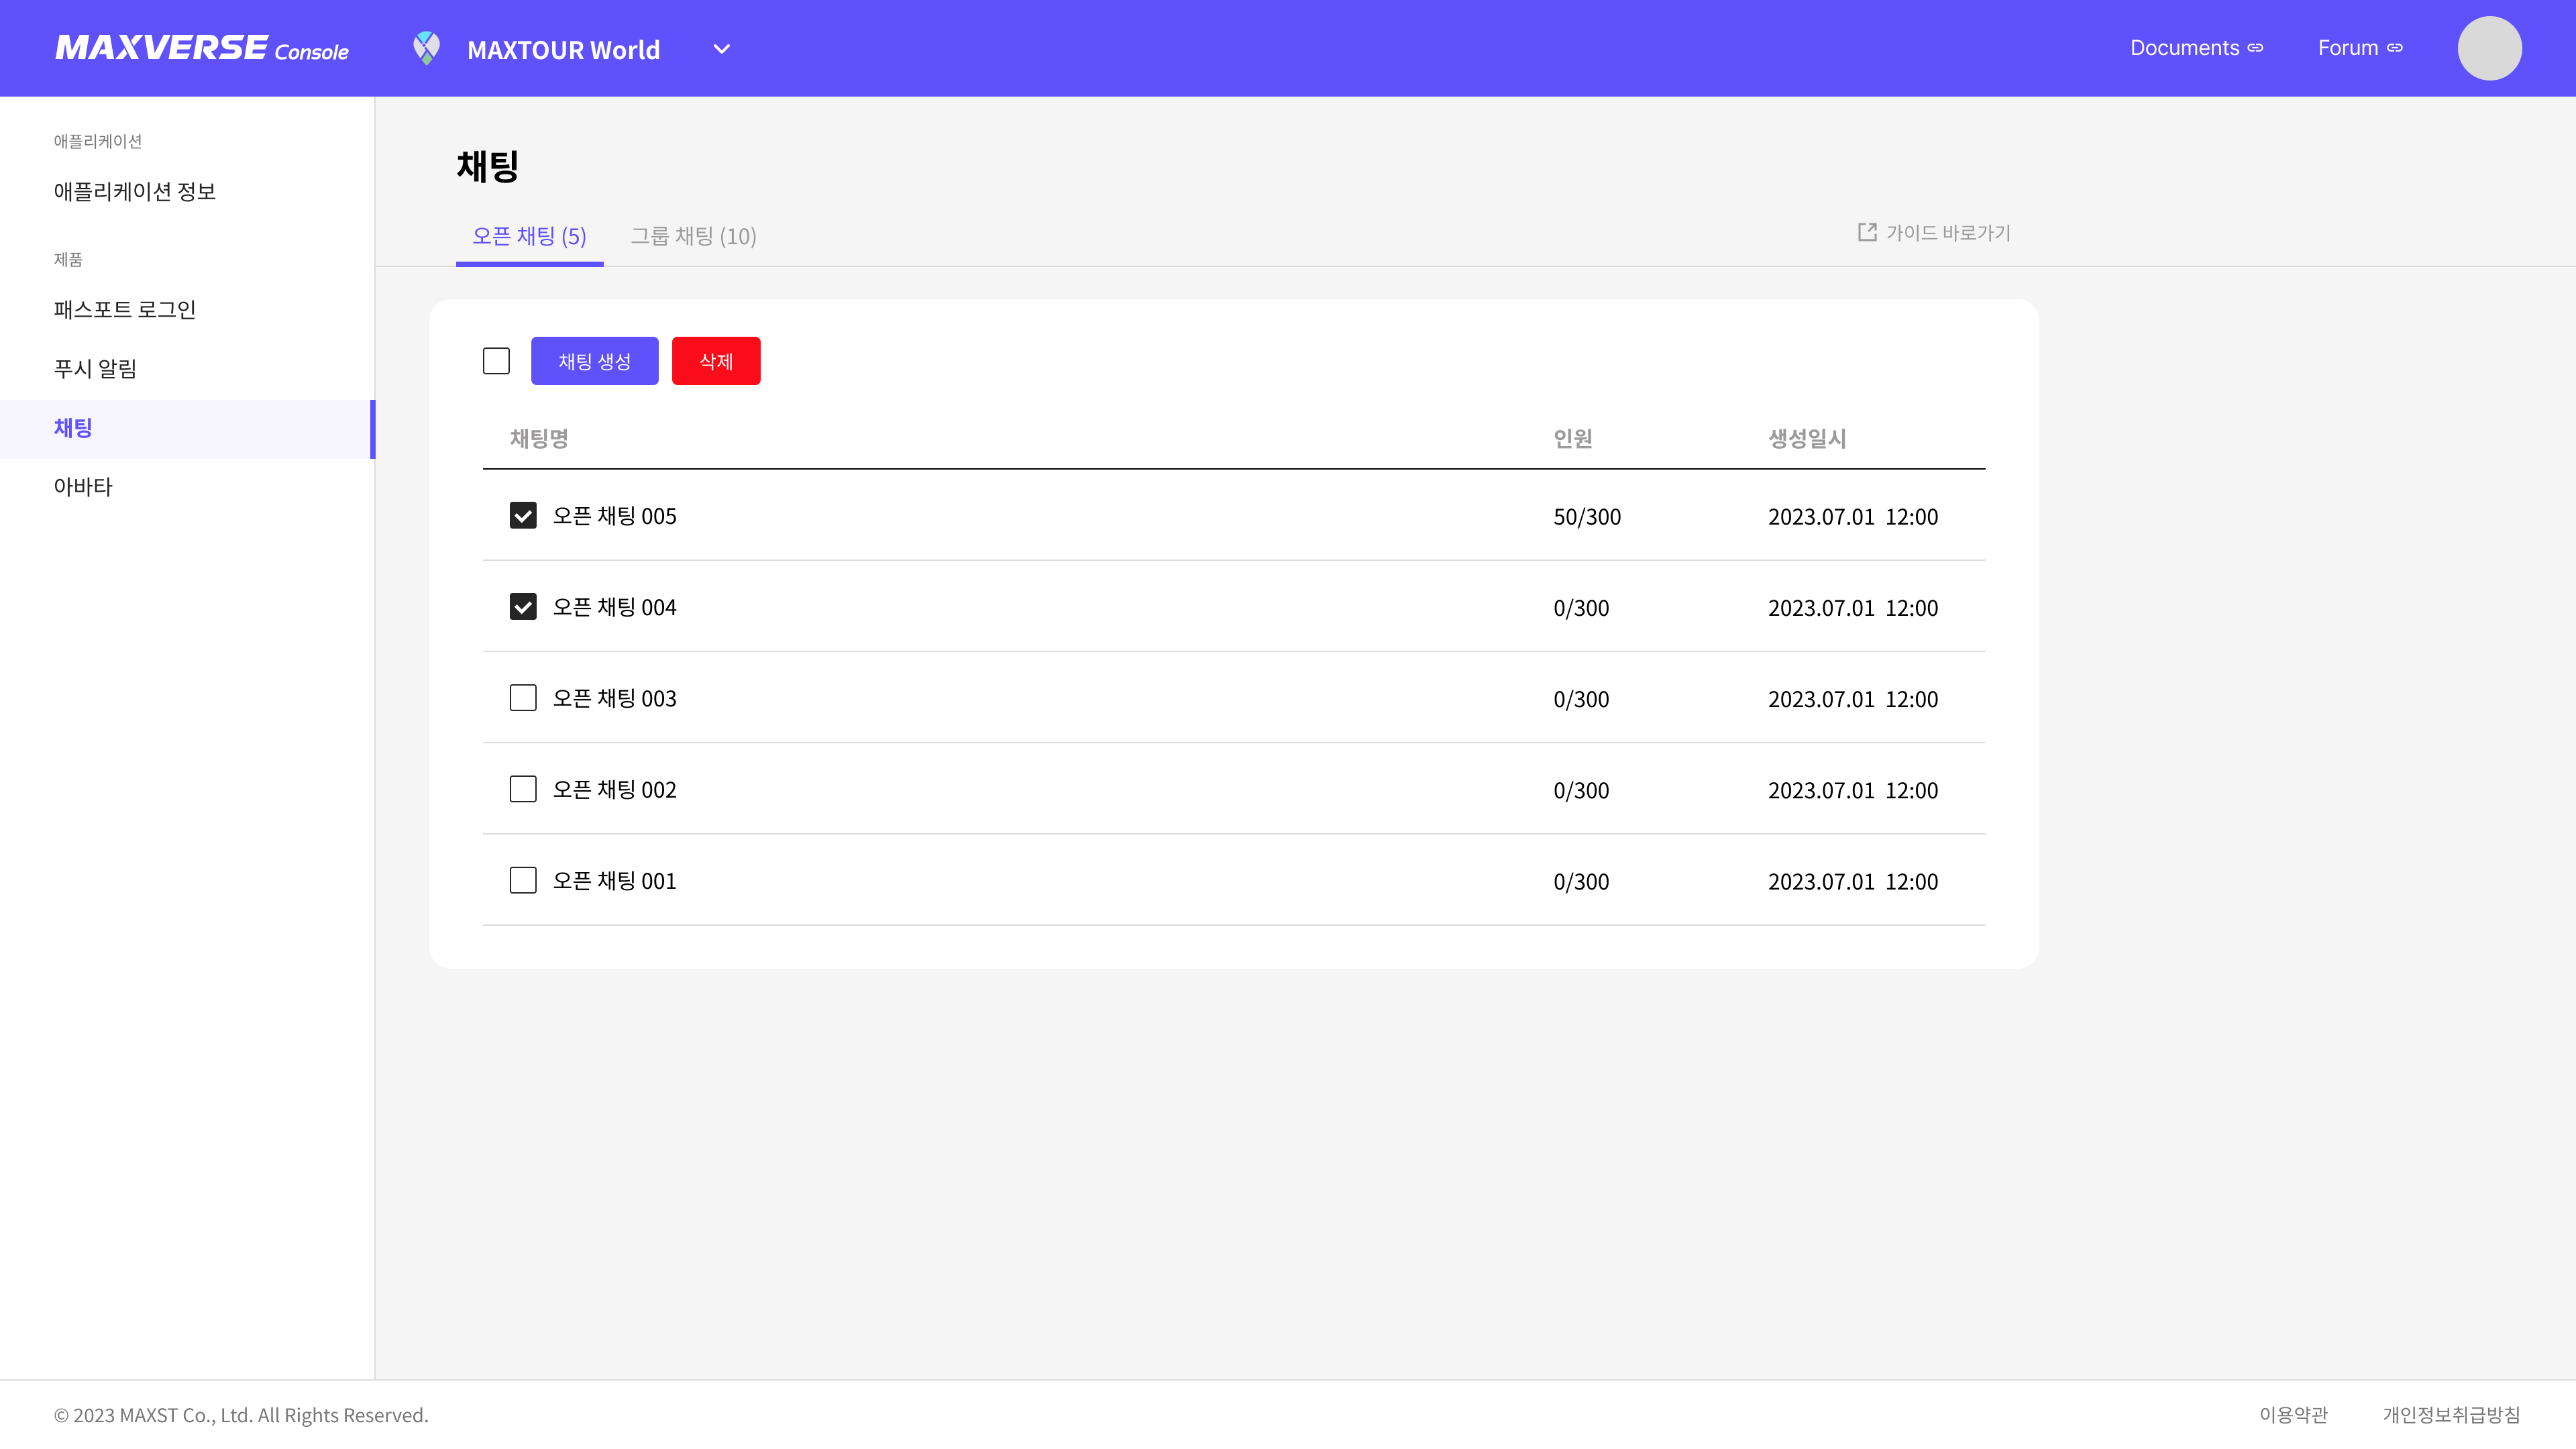Expand the MAXTOUR World project dropdown chevron
Viewport: 2576px width, 1449px height.
click(721, 49)
